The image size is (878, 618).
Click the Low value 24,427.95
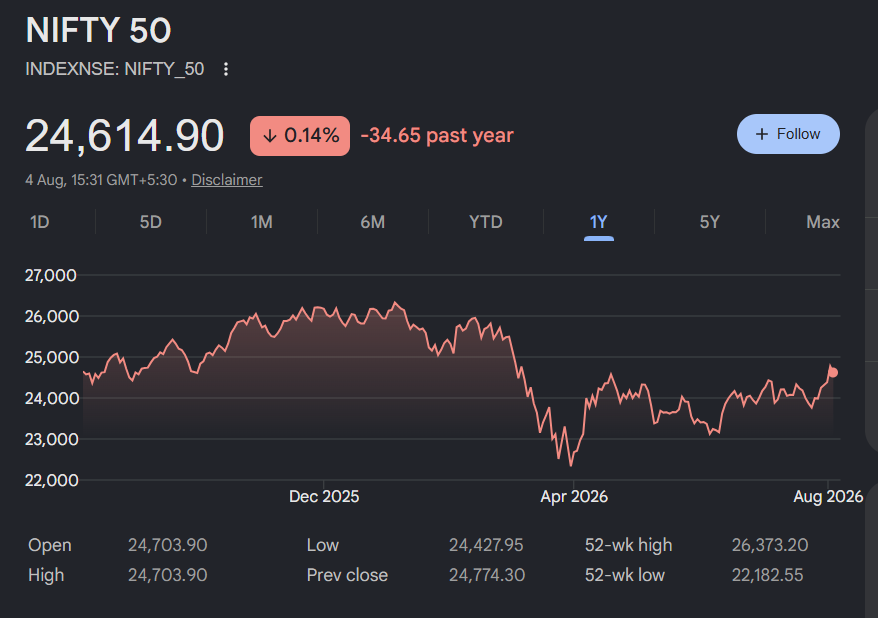486,545
